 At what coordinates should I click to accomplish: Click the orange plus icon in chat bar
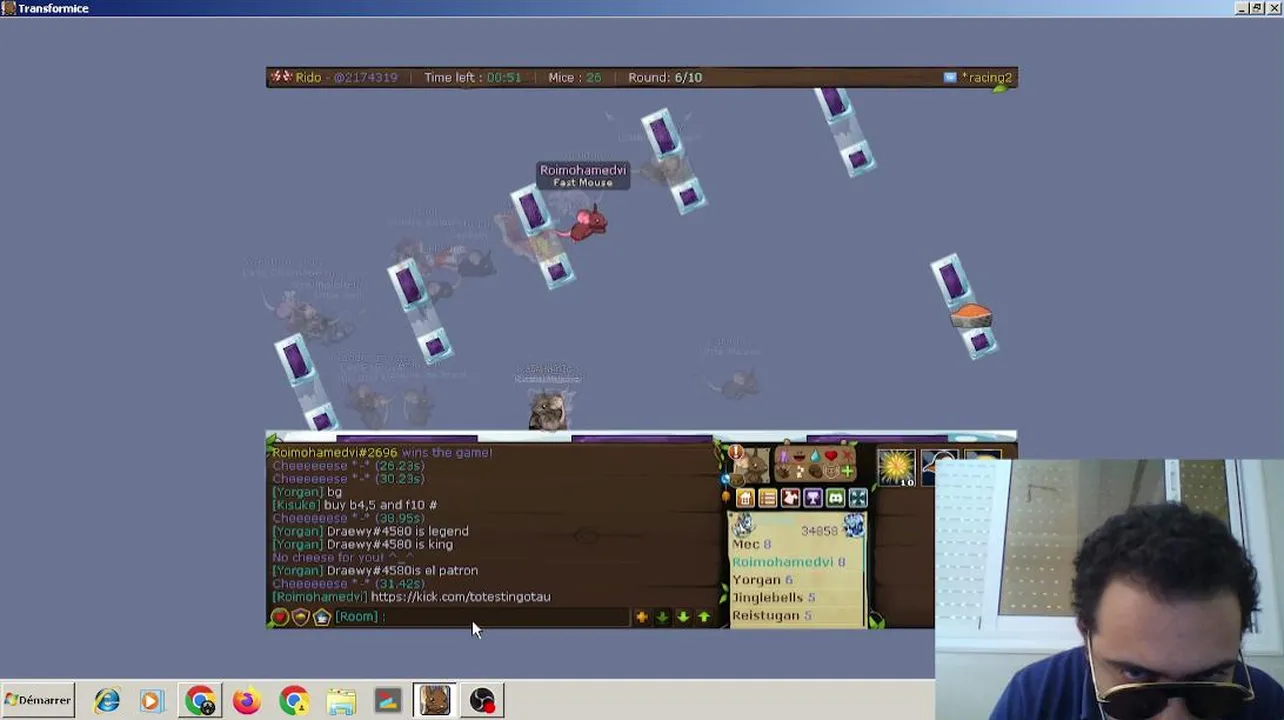click(x=641, y=617)
